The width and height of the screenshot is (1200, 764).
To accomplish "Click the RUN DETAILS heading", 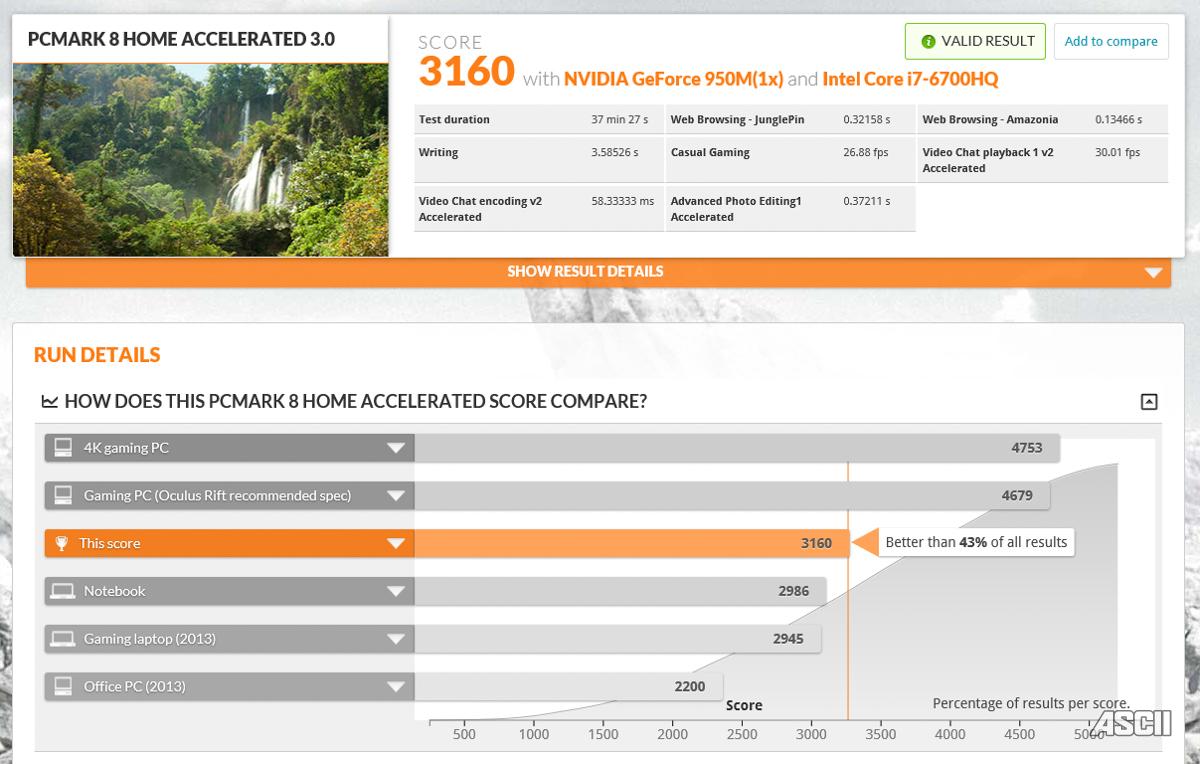I will (97, 355).
